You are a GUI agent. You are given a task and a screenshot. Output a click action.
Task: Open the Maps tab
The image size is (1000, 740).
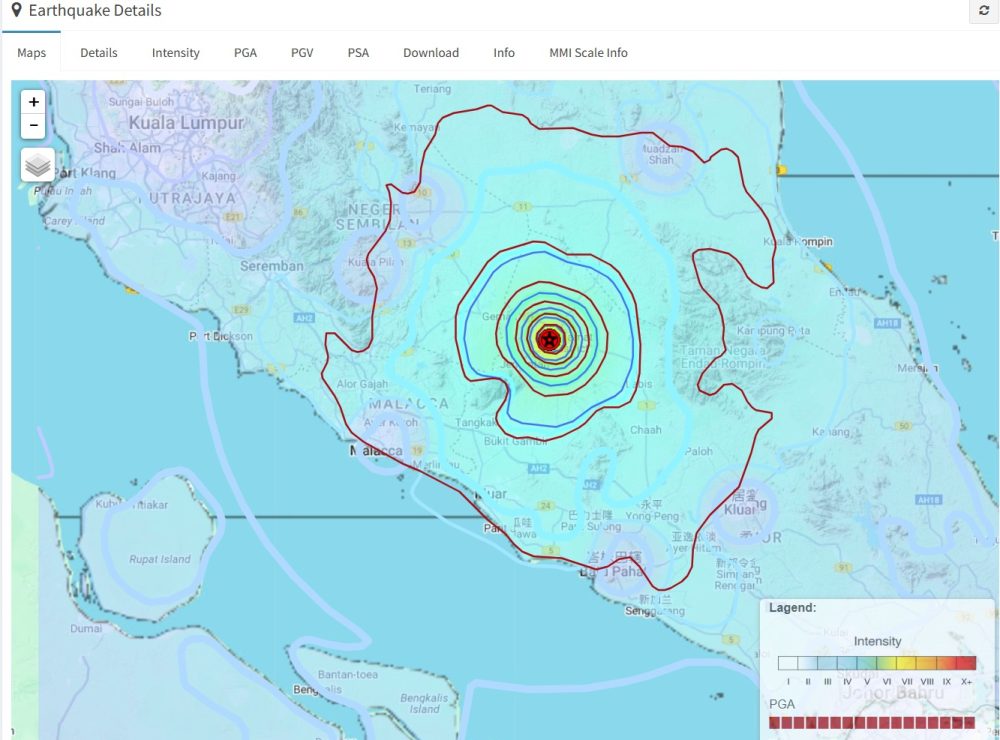pyautogui.click(x=31, y=53)
